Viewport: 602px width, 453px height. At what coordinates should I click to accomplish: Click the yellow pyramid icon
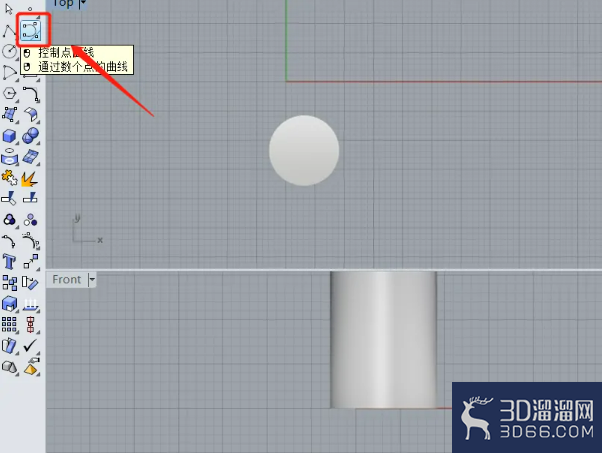click(x=31, y=366)
